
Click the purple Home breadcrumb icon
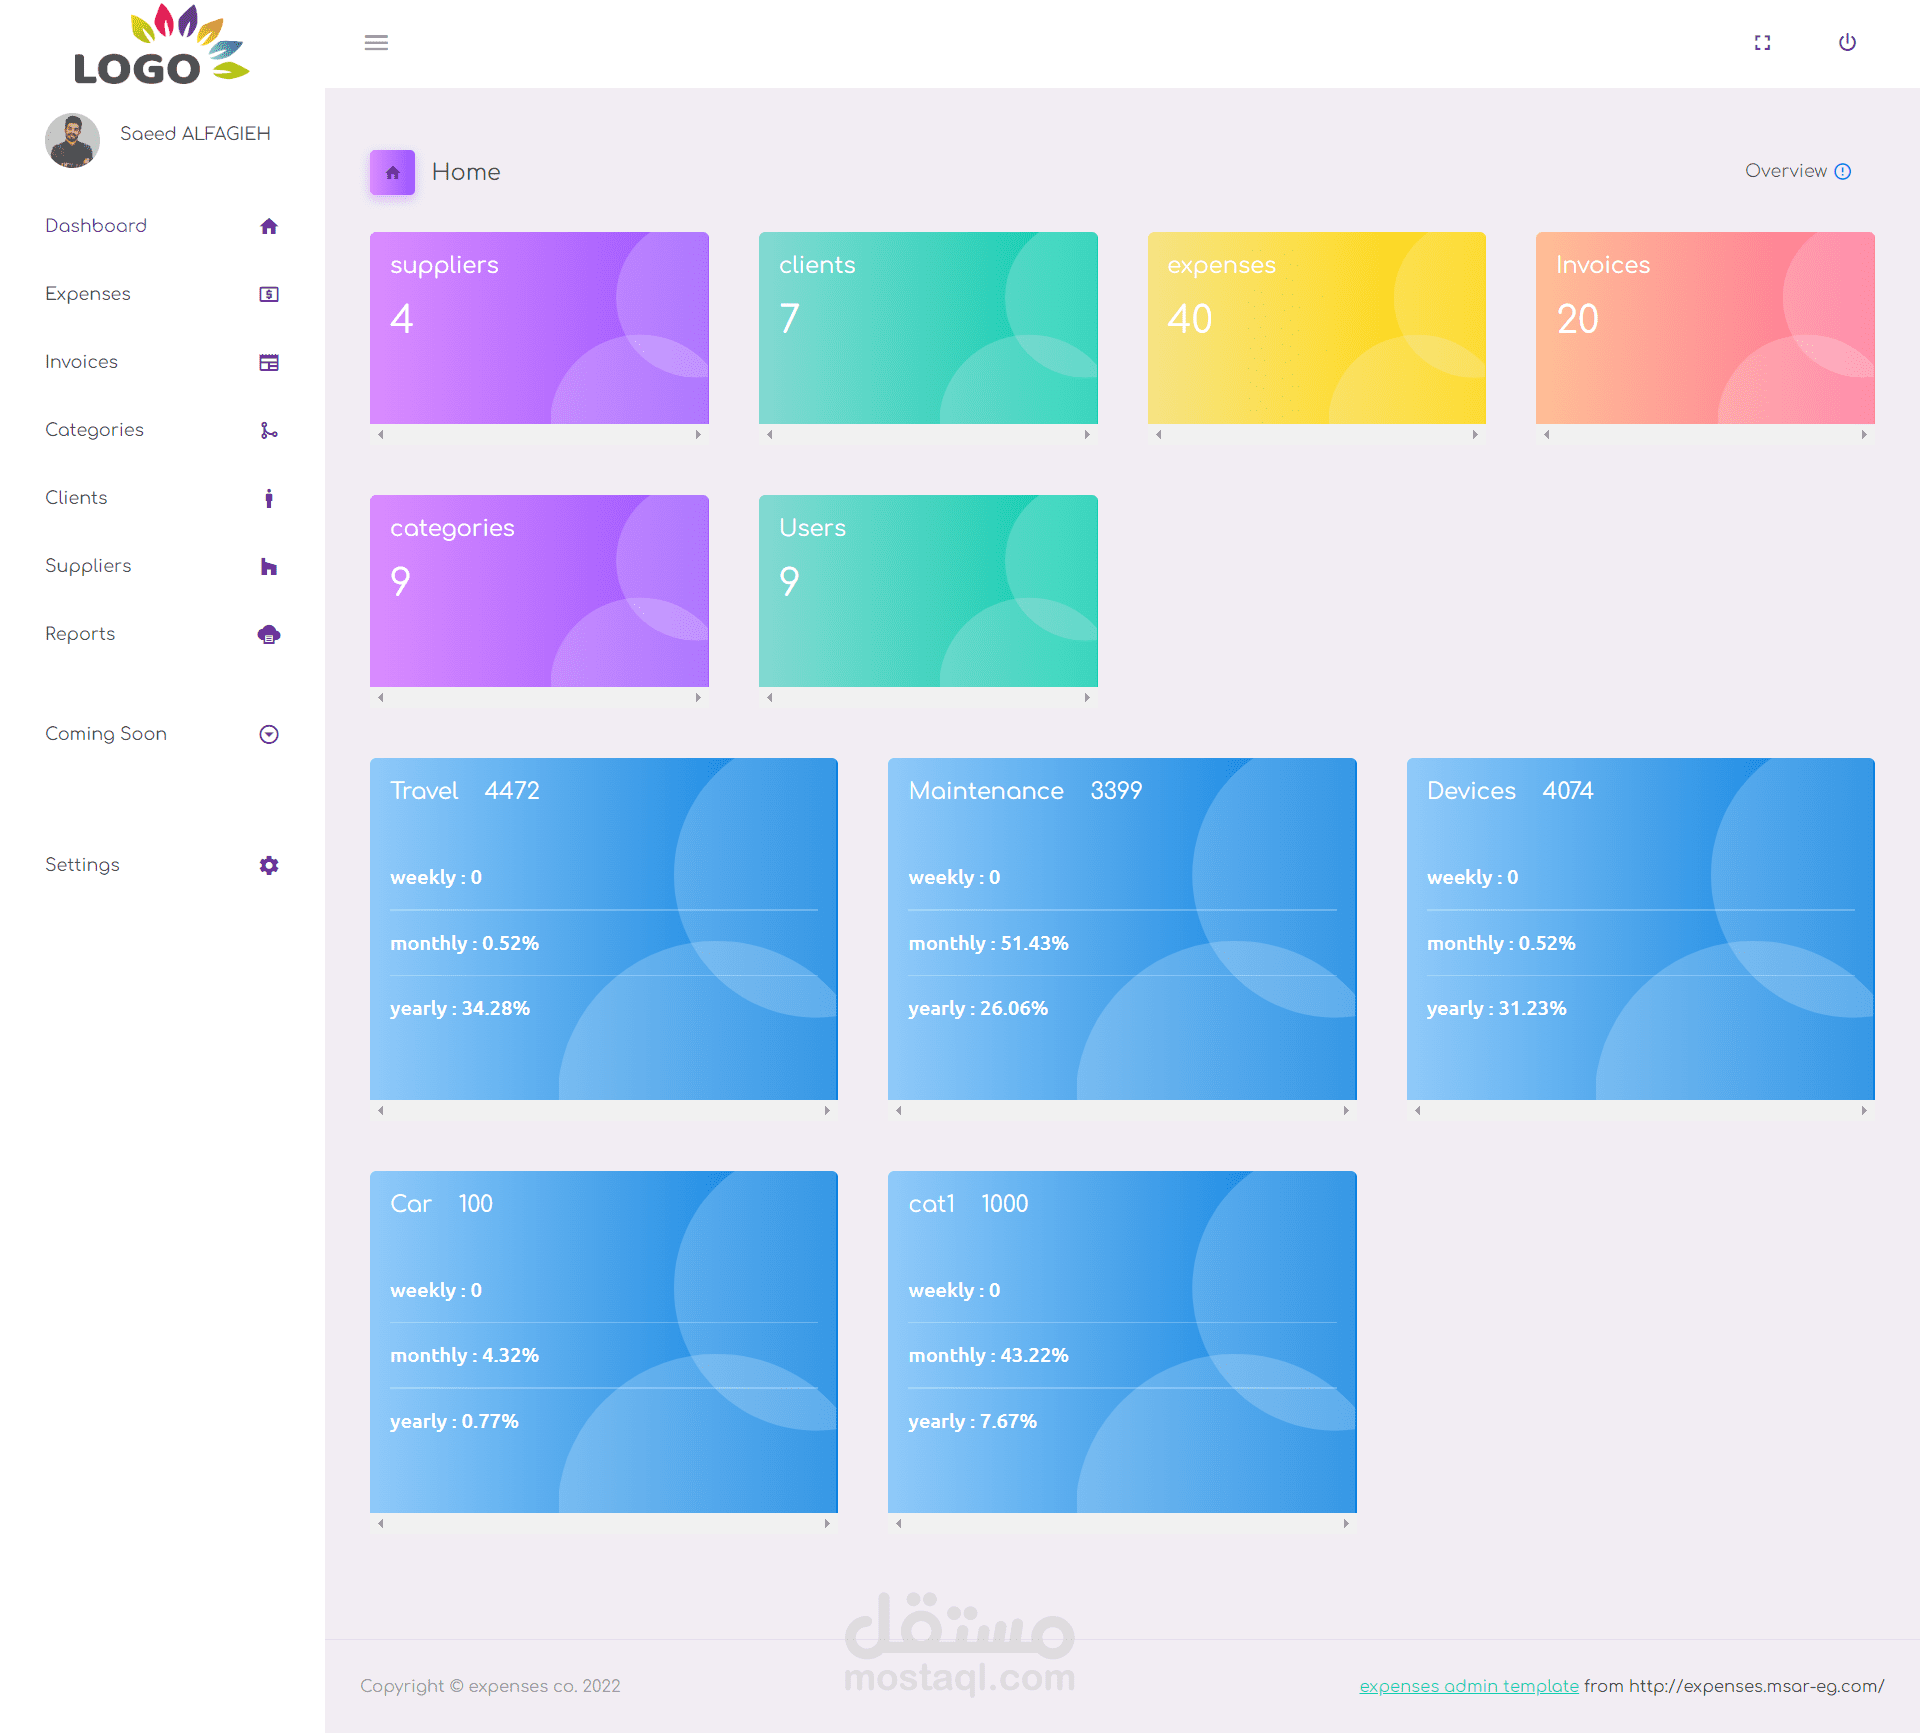point(392,172)
